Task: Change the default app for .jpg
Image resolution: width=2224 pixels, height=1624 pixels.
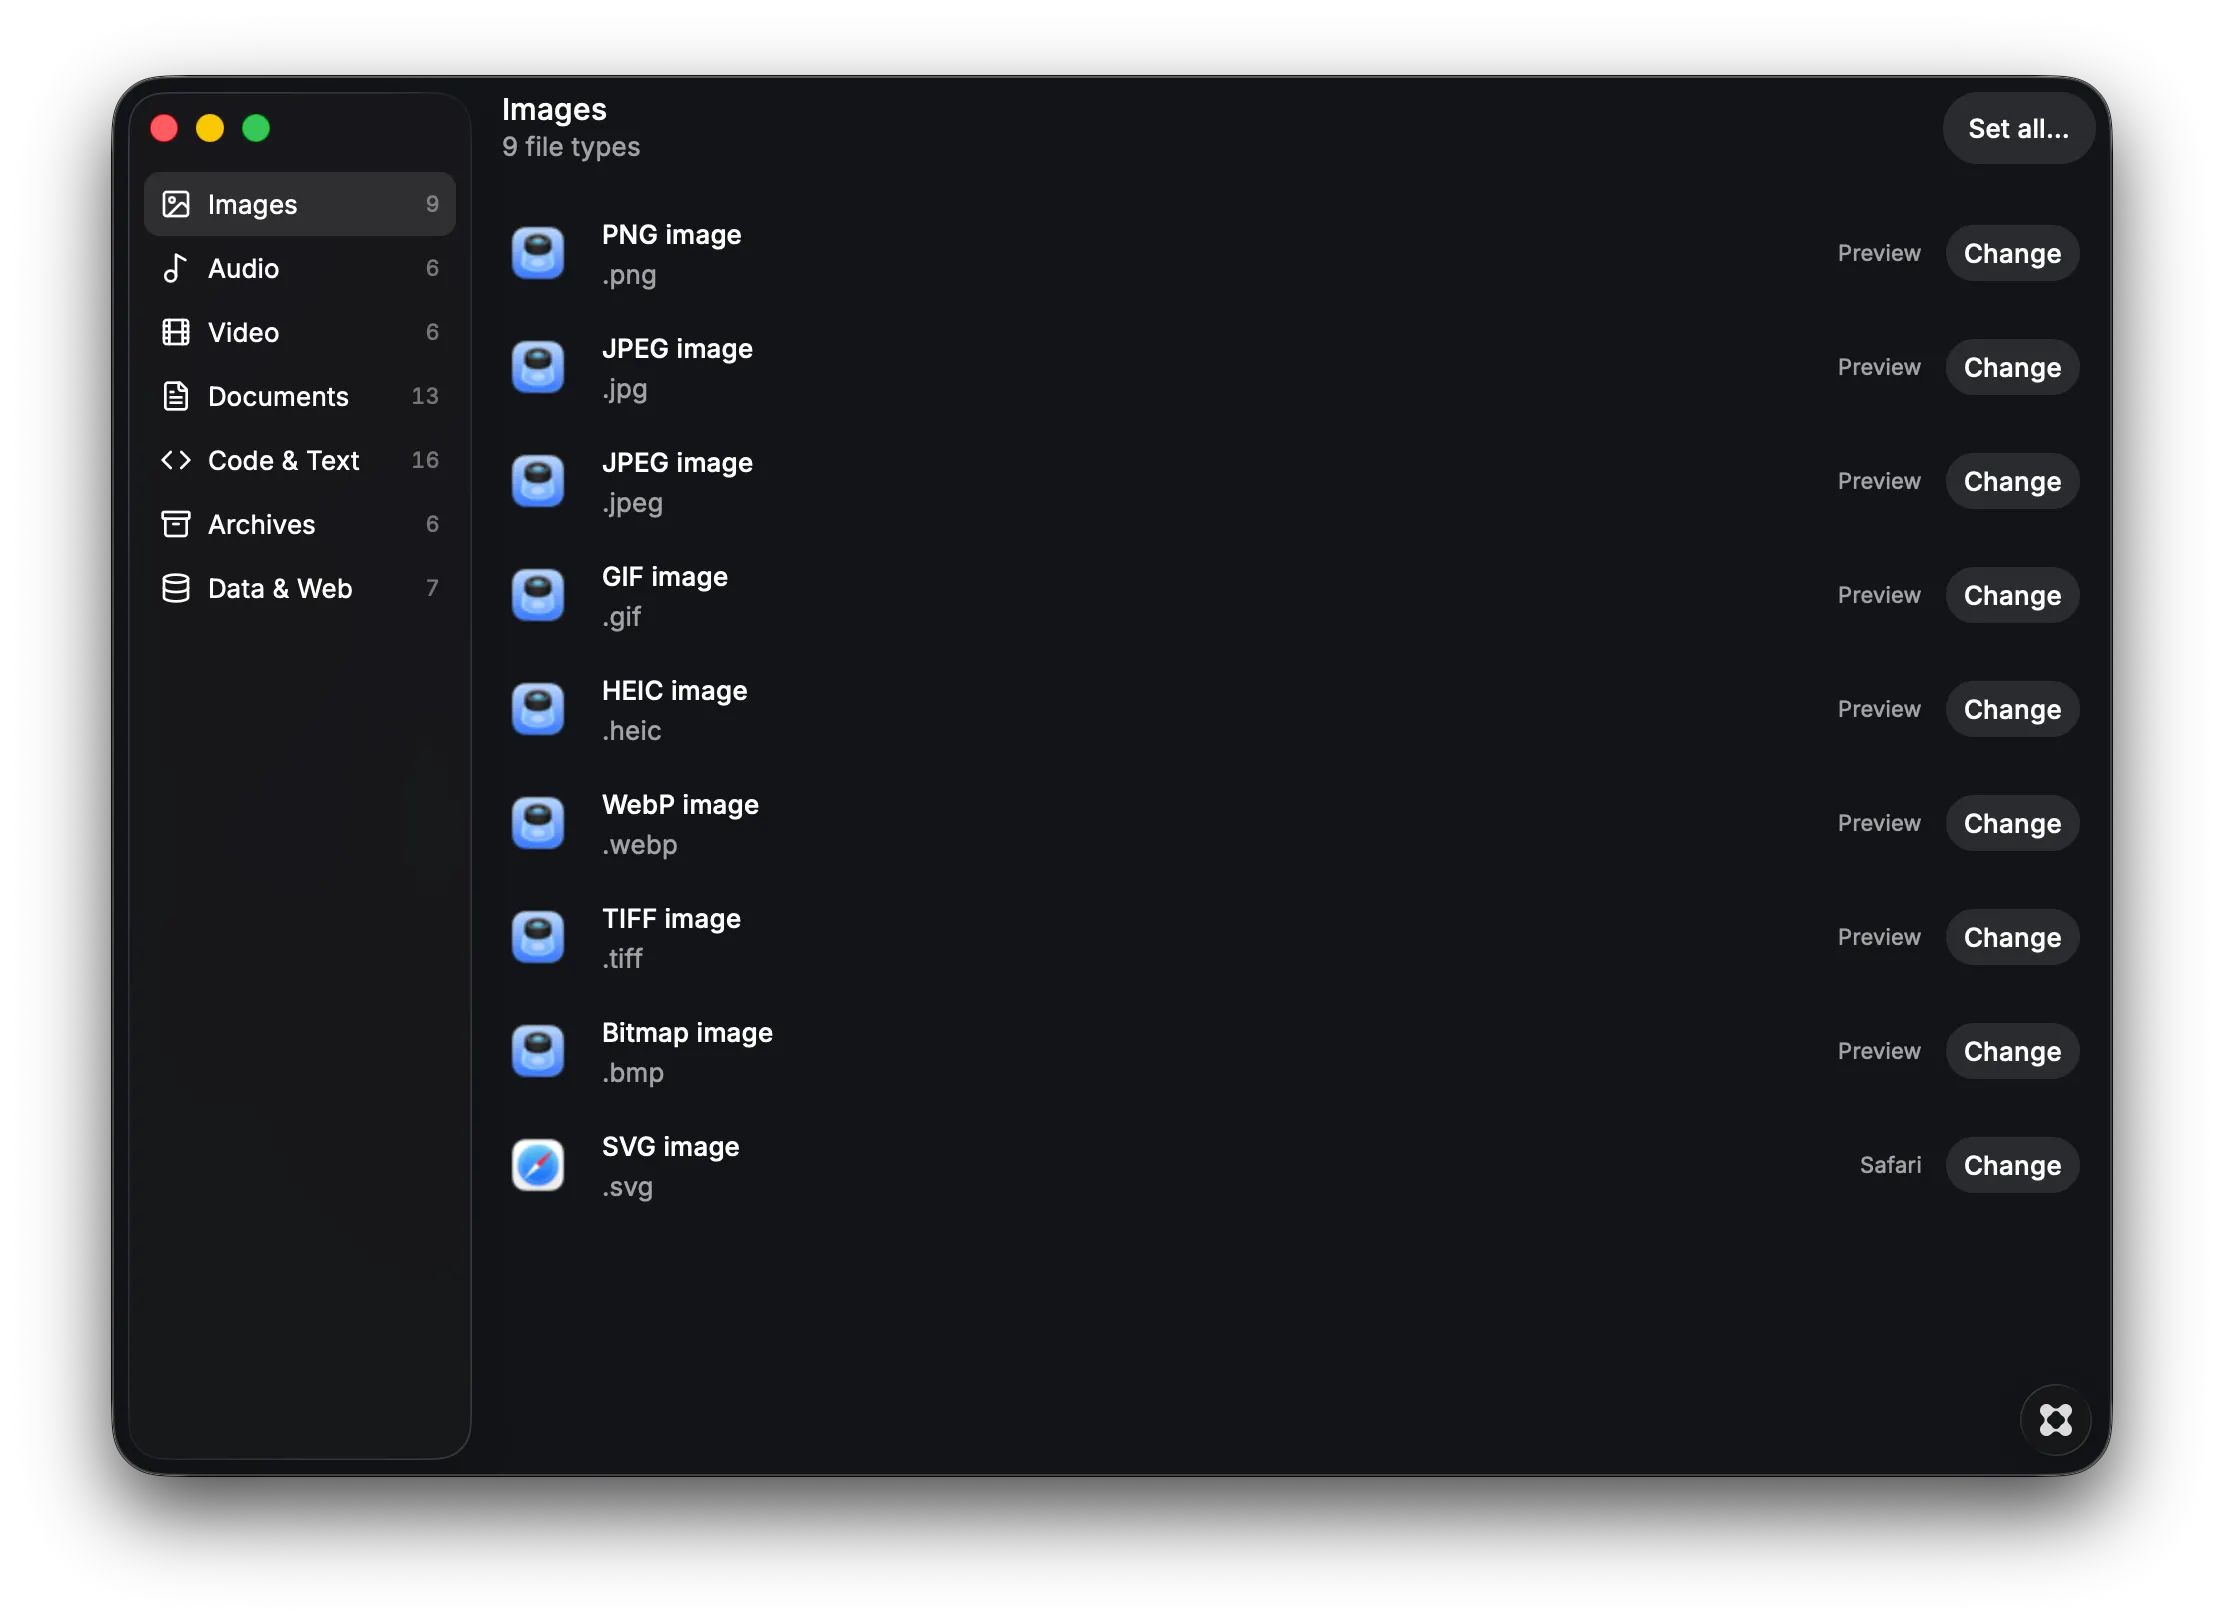Action: tap(2012, 367)
